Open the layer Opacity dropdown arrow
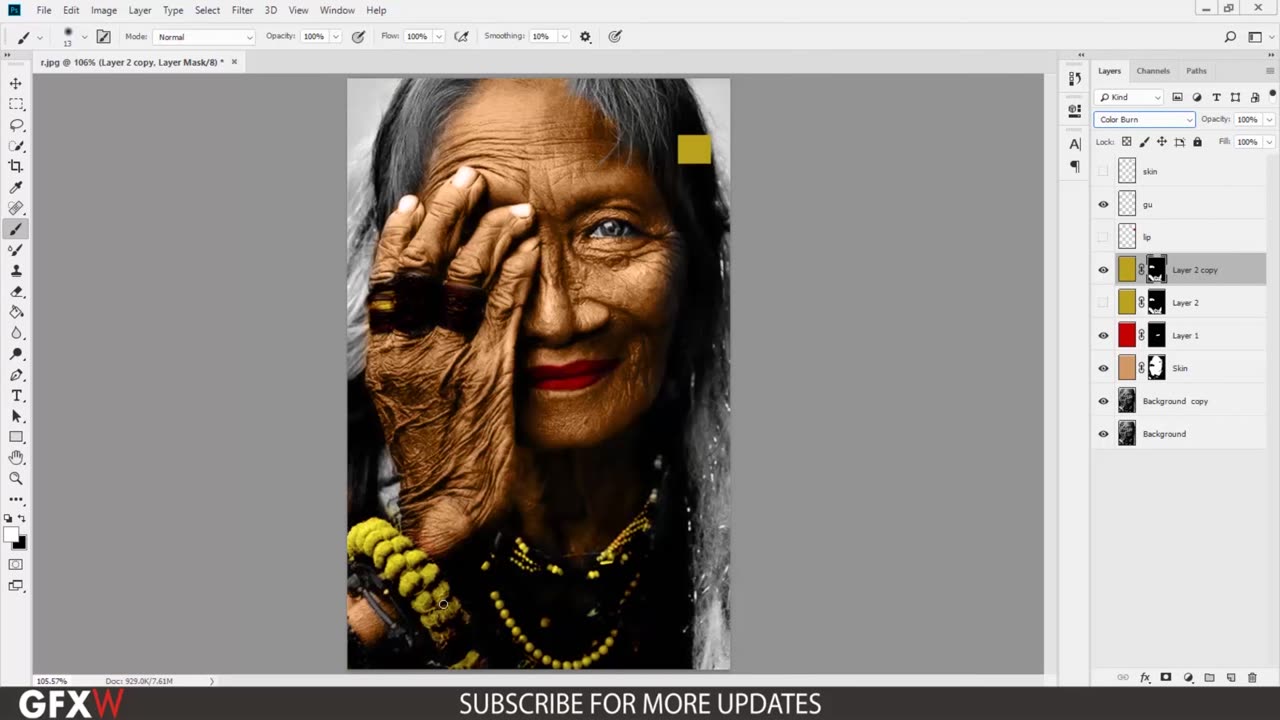 (x=1269, y=119)
